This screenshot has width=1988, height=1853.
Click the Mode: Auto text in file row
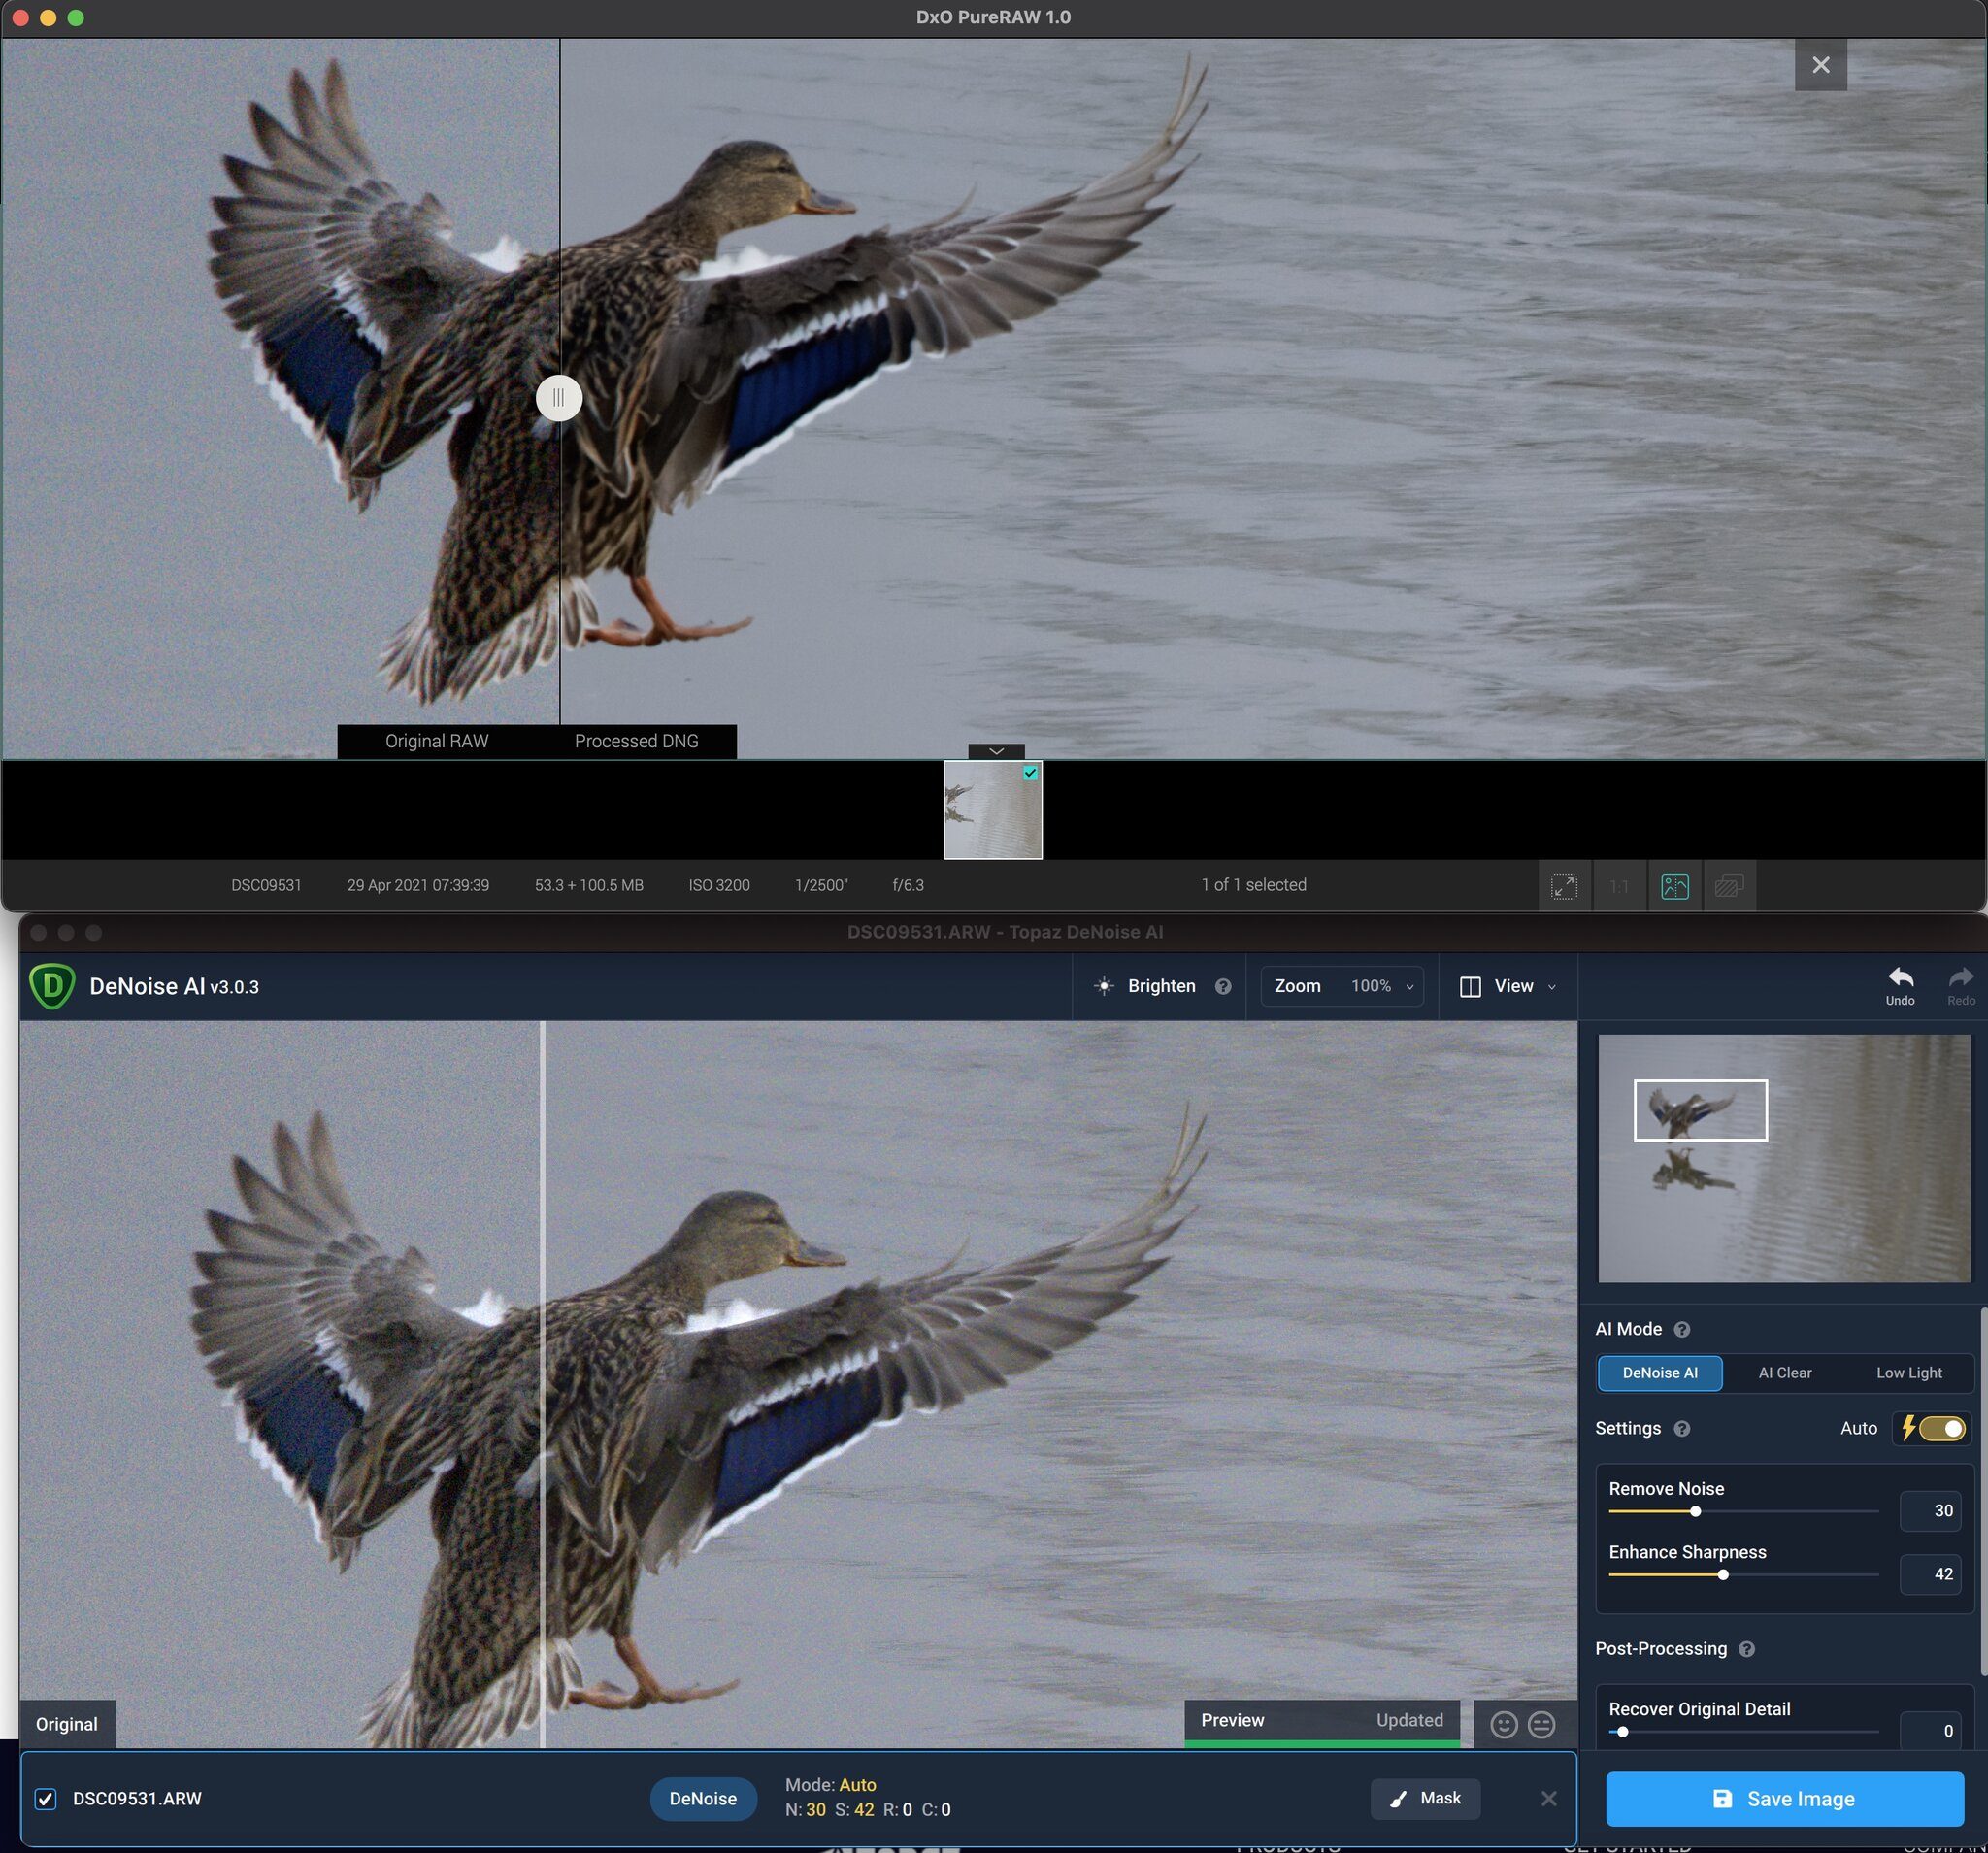tap(830, 1785)
